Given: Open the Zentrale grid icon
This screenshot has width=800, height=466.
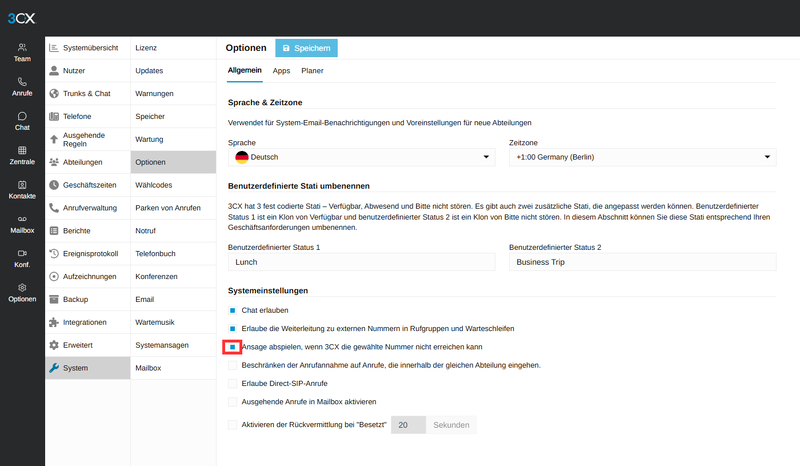Looking at the screenshot, I should click(22, 150).
